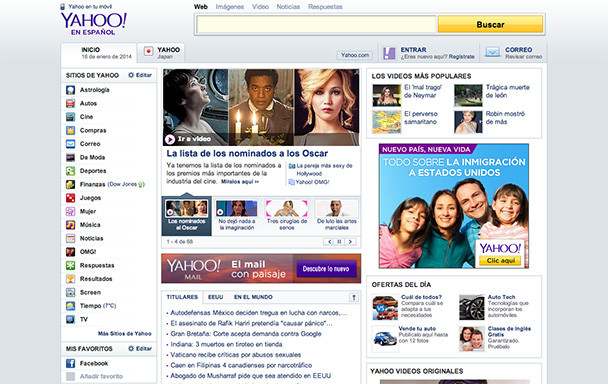Switch to the EEUU headlines tab

(216, 297)
